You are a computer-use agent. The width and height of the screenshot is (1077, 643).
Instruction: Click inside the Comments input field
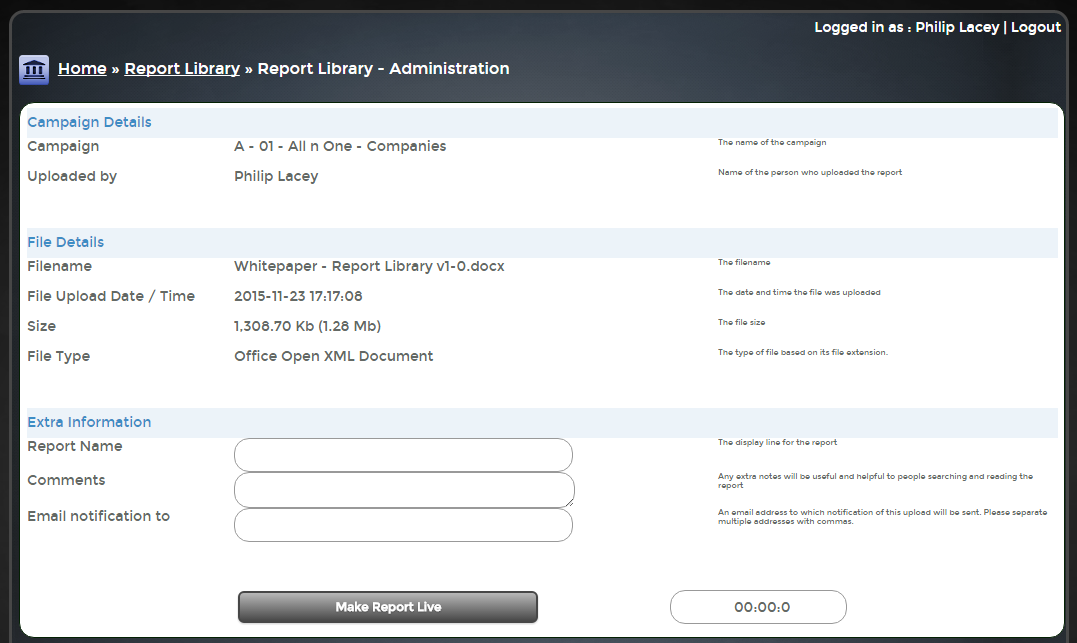(403, 490)
